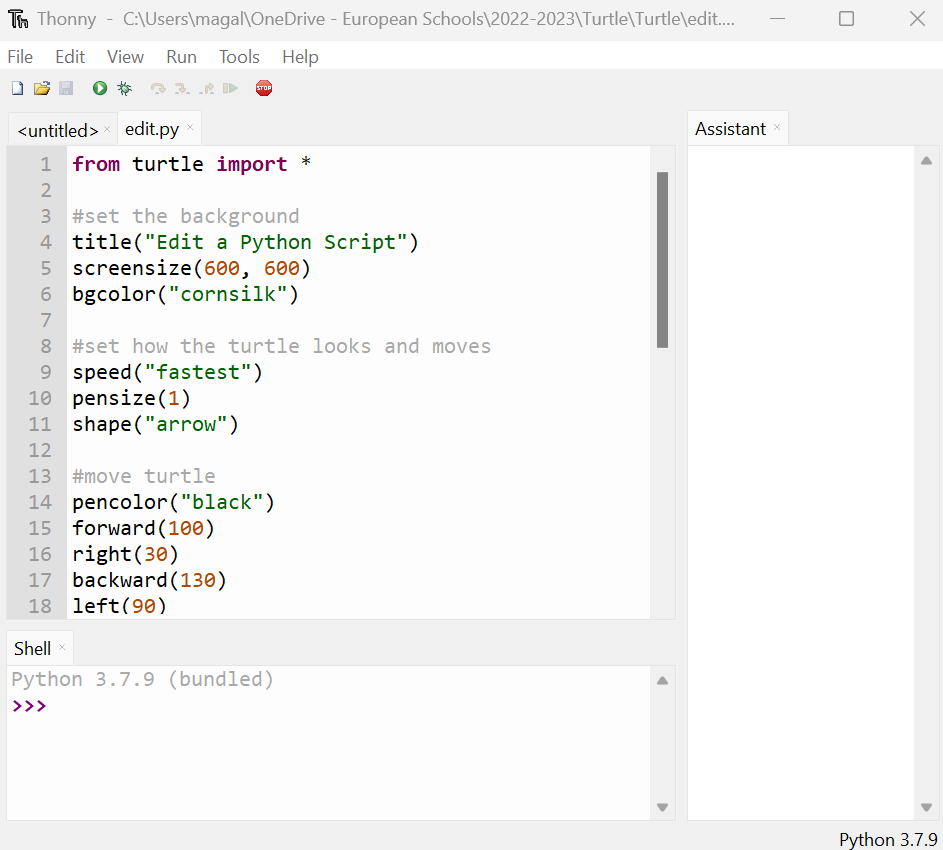Click the Step over debugger icon
The height and width of the screenshot is (850, 943).
coord(158,88)
